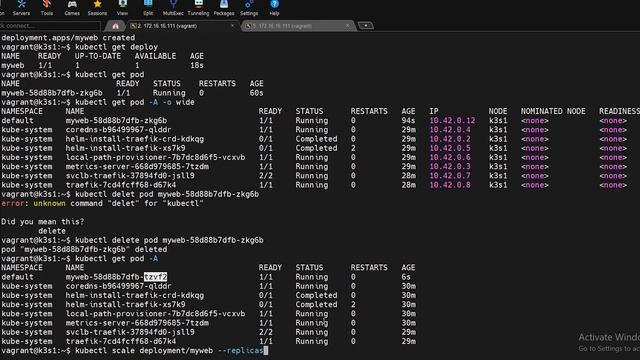Open the Servers toolbar icon
Viewport: 640px width, 360px height.
[21, 7]
